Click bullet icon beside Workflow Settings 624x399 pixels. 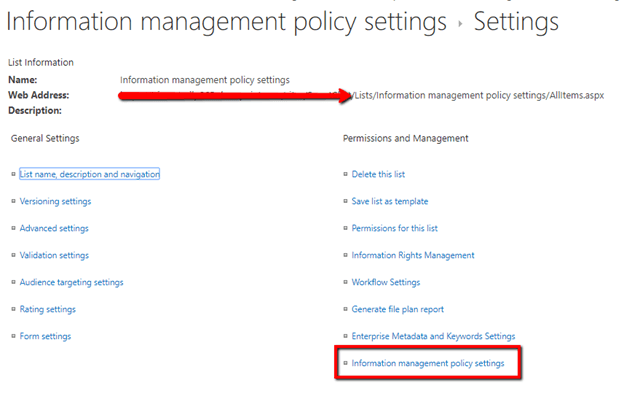tap(345, 282)
